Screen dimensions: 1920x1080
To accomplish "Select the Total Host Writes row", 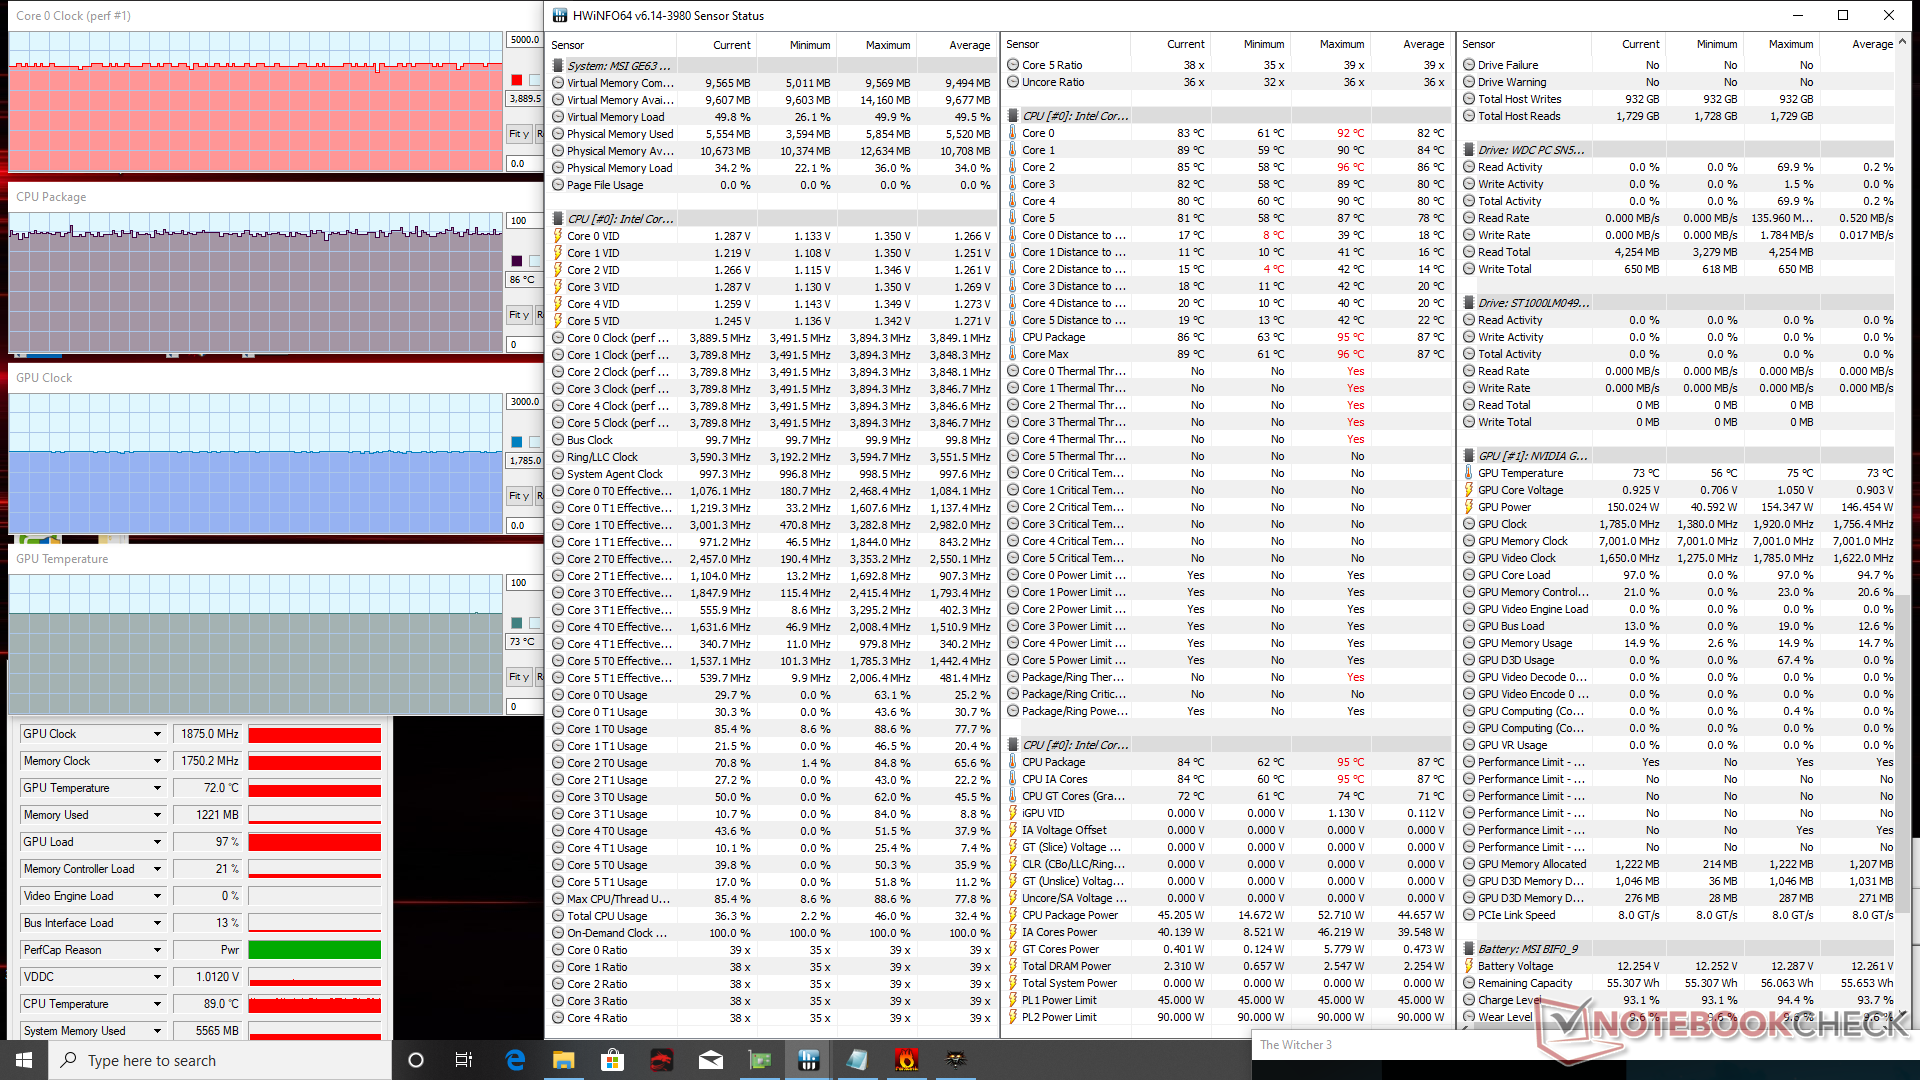I will 1679,99.
